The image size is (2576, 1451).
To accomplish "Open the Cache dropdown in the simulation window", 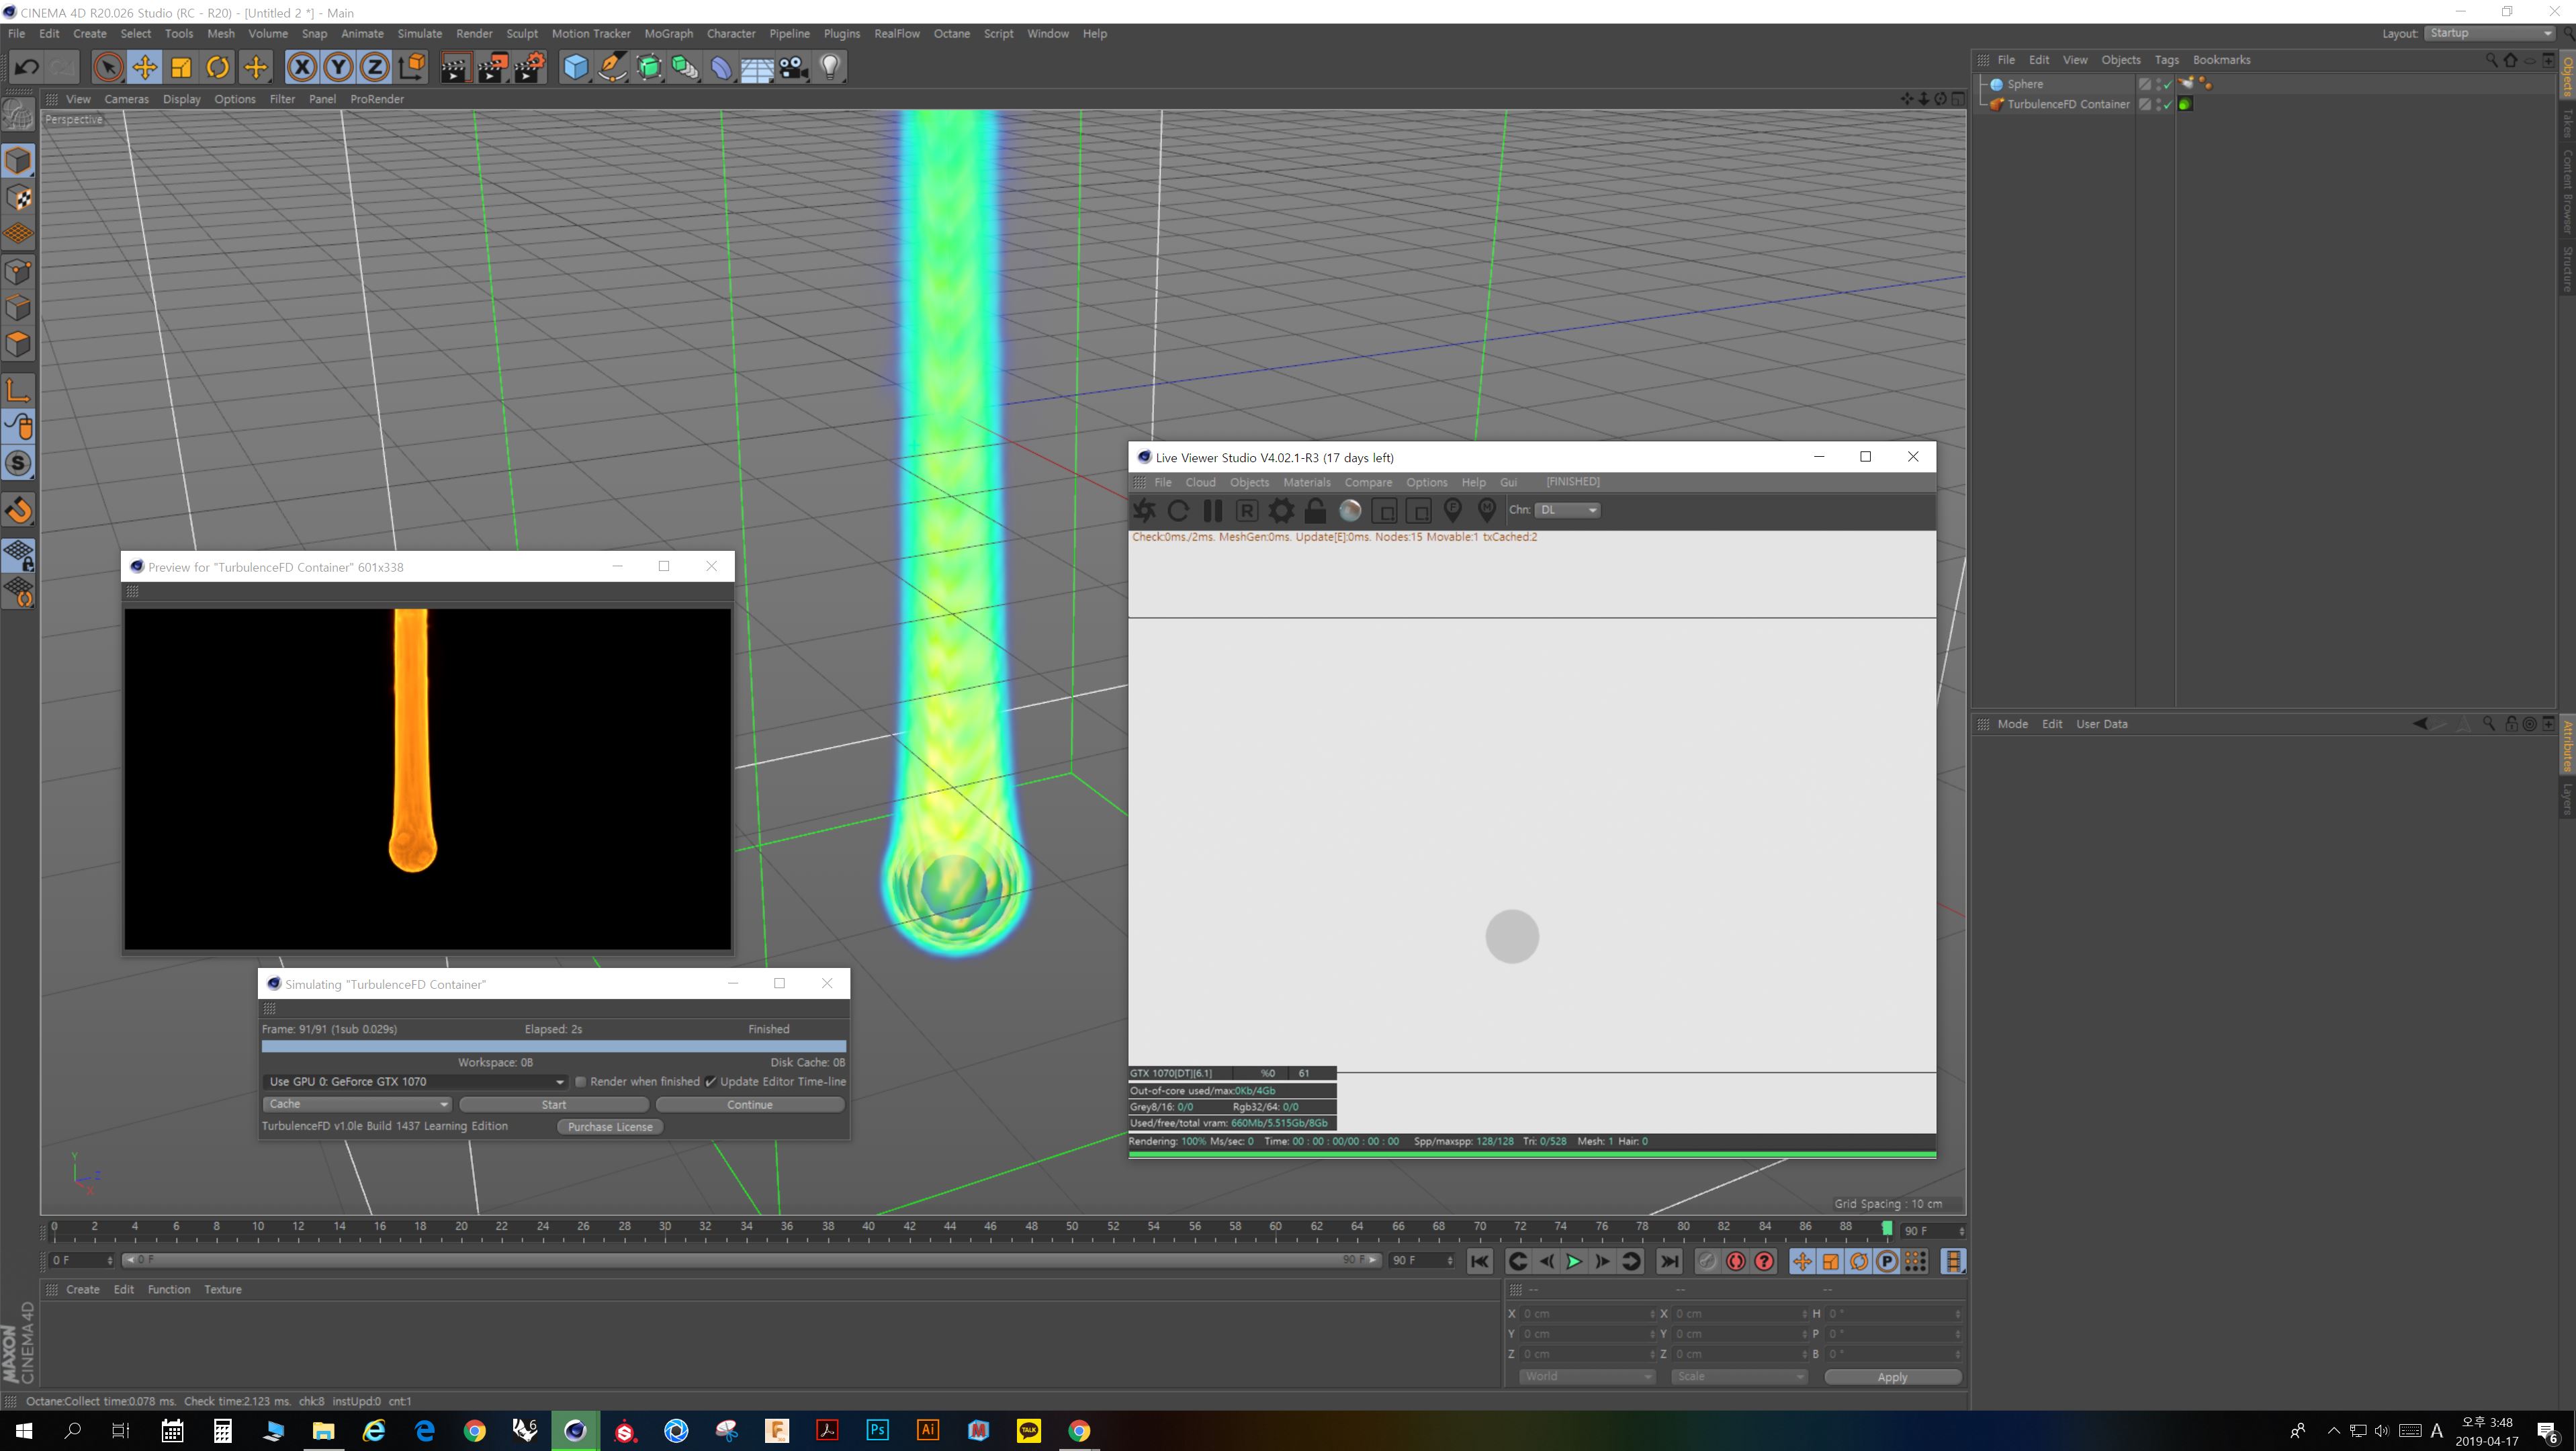I will tap(357, 1104).
